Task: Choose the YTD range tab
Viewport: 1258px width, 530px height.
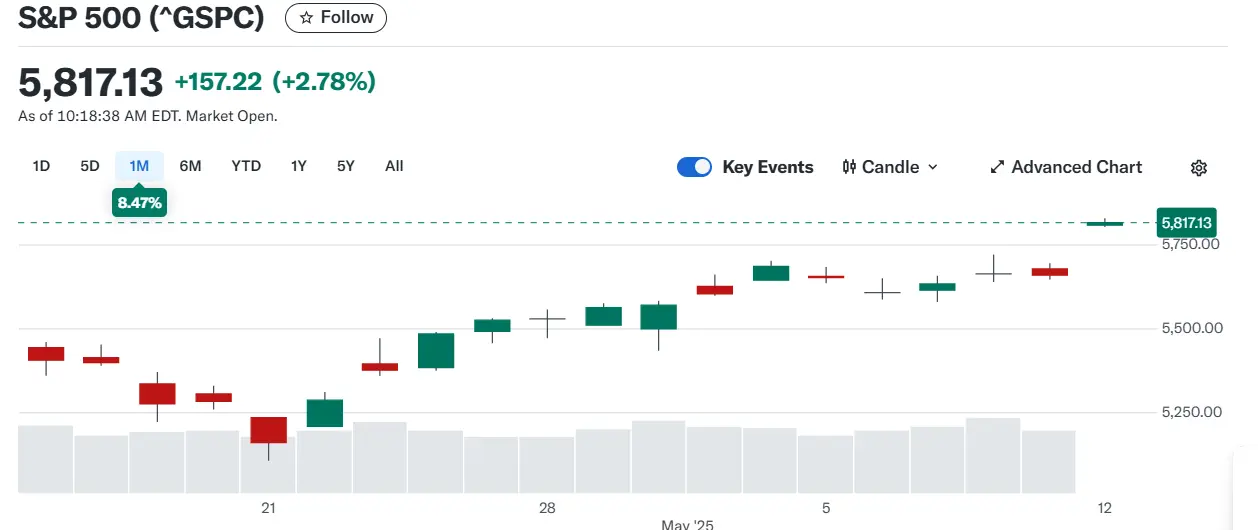Action: [x=246, y=166]
